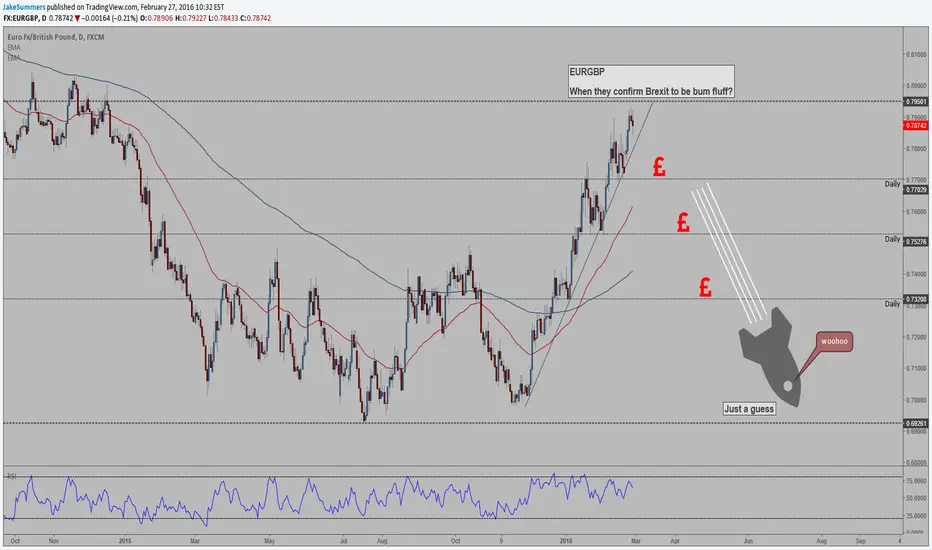
Task: Select the Just a guess text label
Action: coord(749,409)
